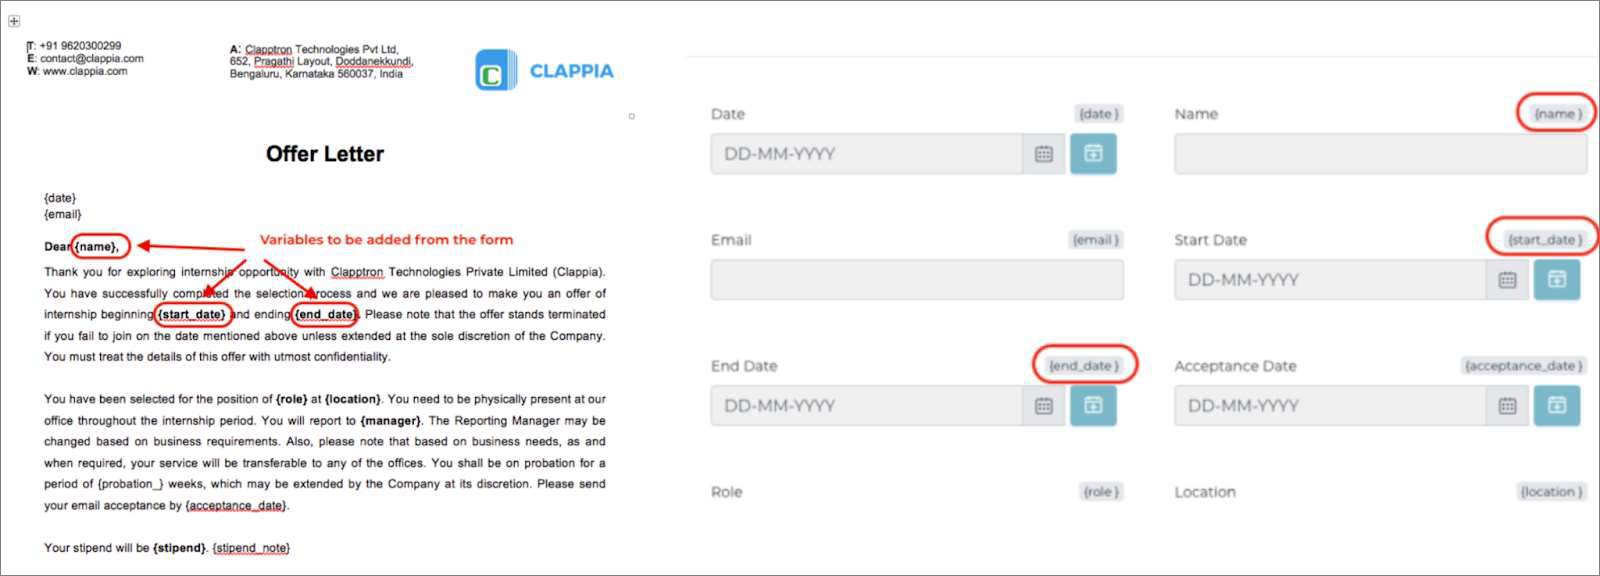Click the blue date button beside Start Date

[1557, 280]
